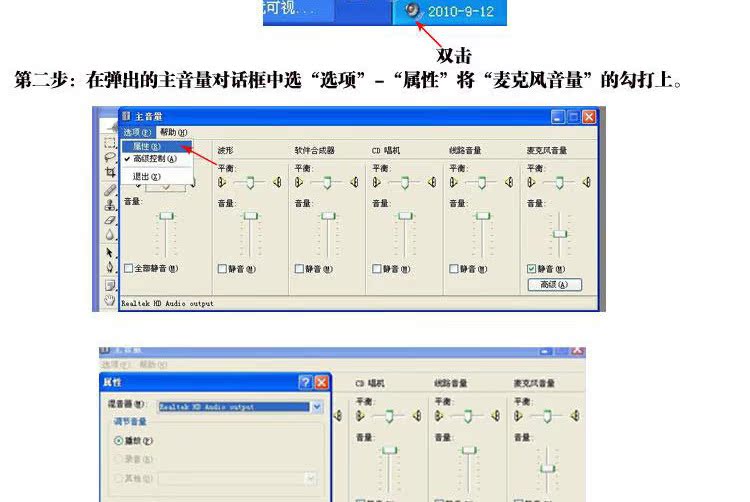
Task: Select the hand tool in left toolbar
Action: pyautogui.click(x=110, y=298)
